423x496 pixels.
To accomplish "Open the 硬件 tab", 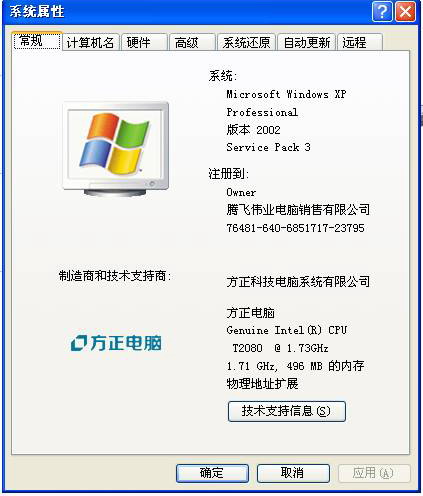I will pos(144,42).
